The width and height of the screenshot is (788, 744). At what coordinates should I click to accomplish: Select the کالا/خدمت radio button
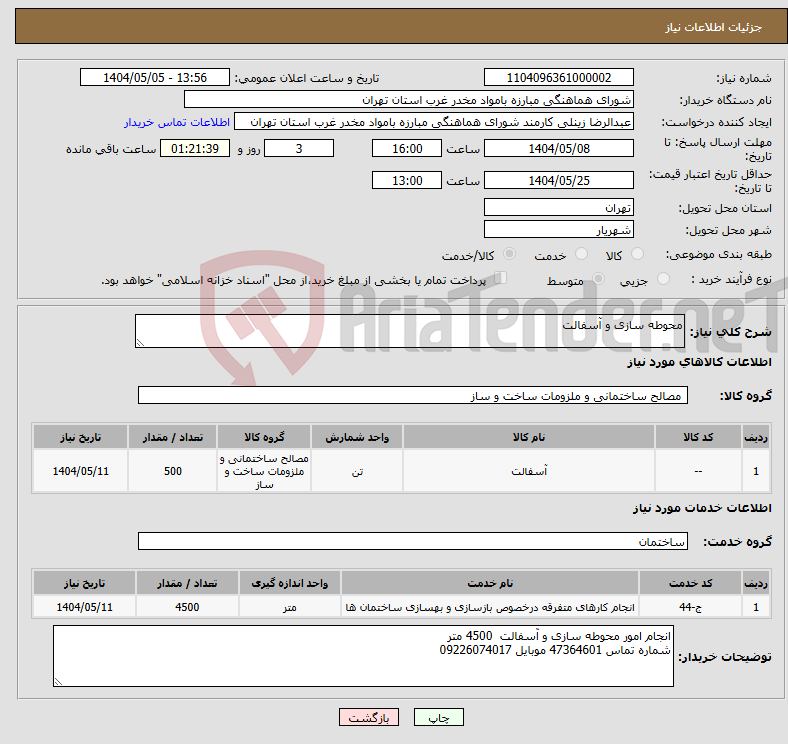click(x=510, y=254)
